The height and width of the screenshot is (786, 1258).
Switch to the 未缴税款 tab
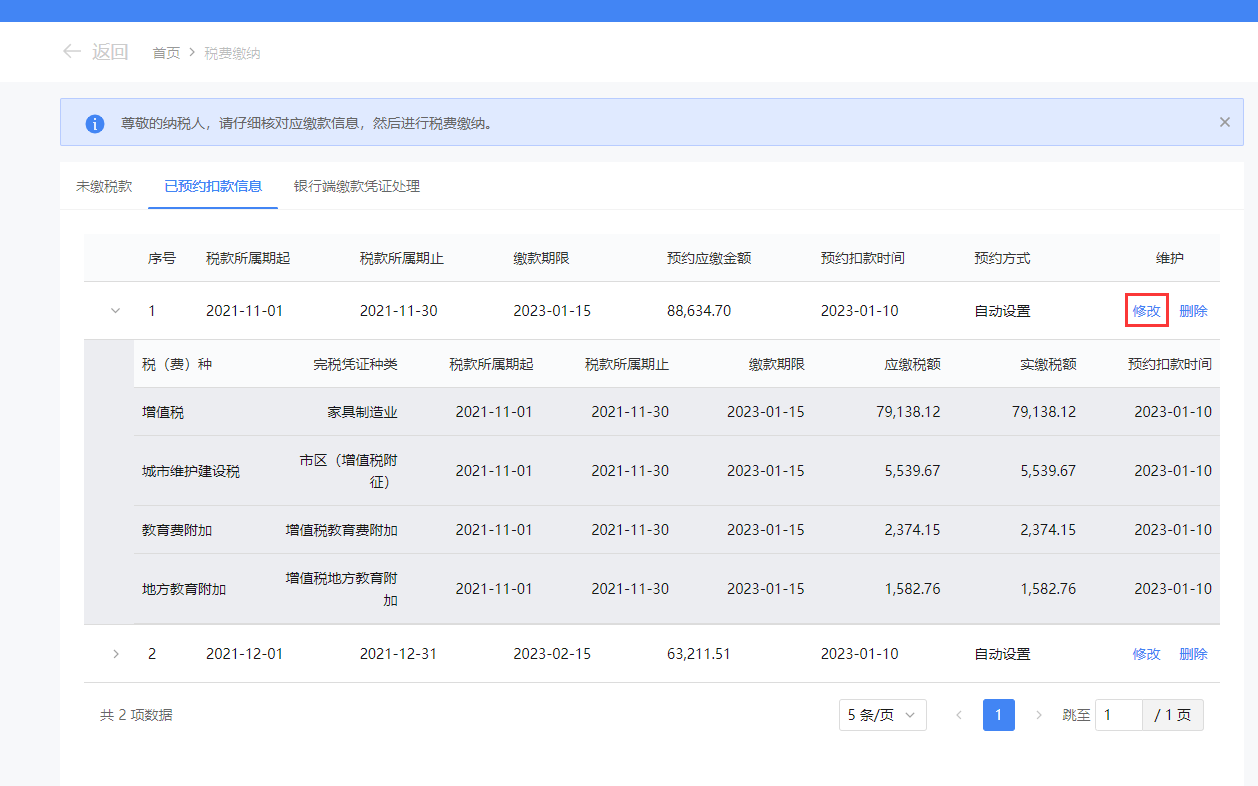(x=104, y=186)
